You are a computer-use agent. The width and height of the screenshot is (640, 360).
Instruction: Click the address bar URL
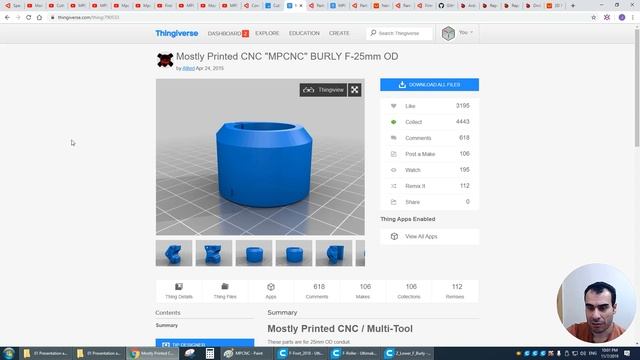(88, 18)
